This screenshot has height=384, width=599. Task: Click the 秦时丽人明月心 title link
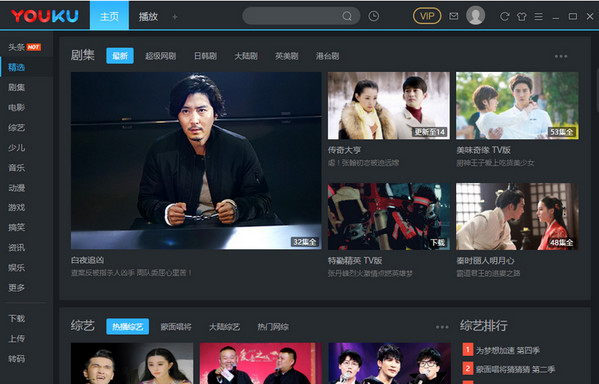(x=485, y=261)
